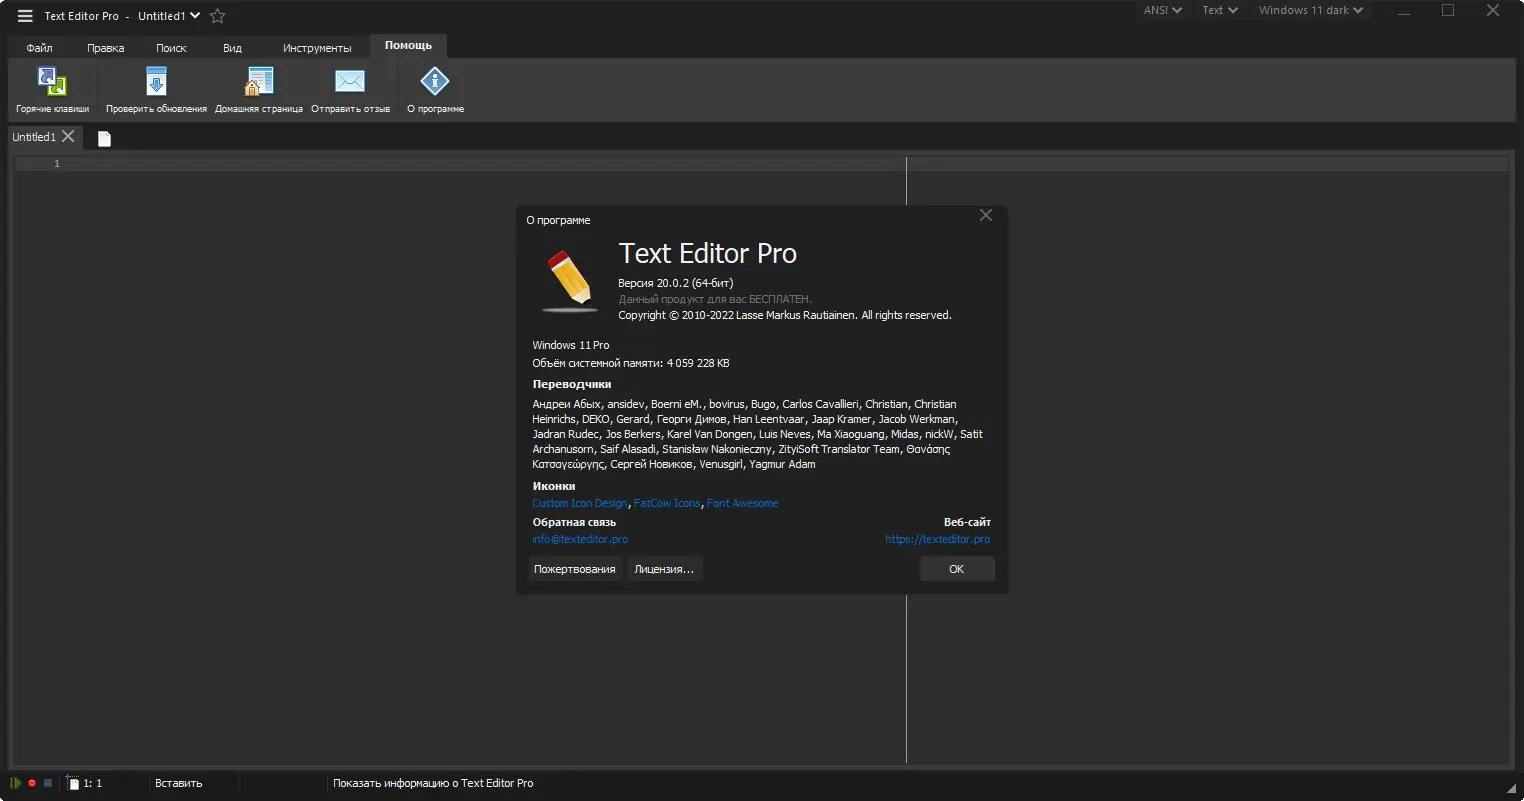Click the red macro record icon
Image resolution: width=1524 pixels, height=801 pixels.
pos(30,783)
